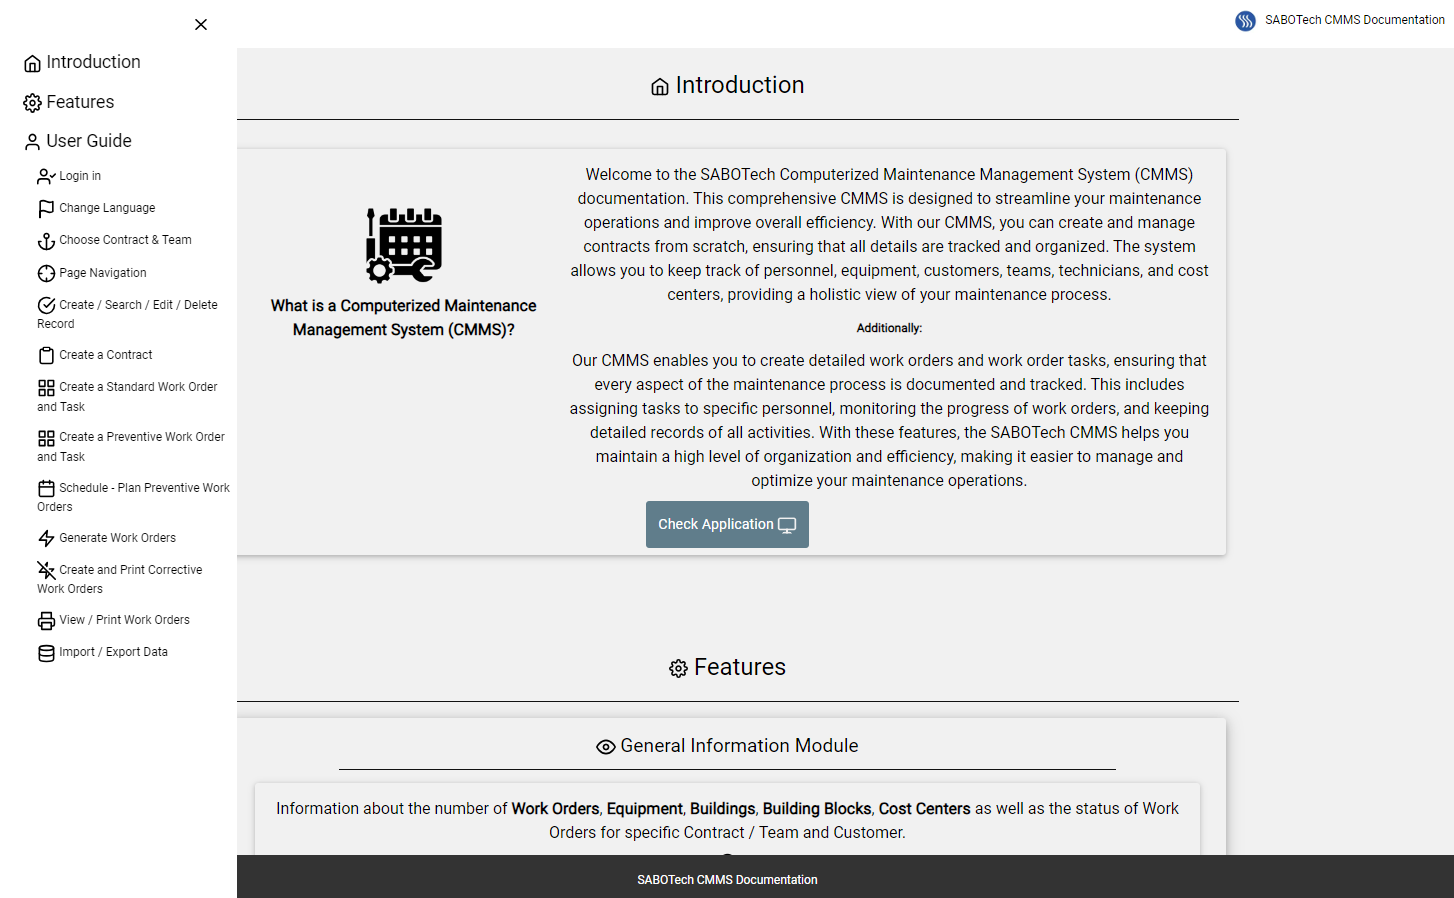Open Create / Search / Edit / Delete Record
This screenshot has width=1454, height=898.
coord(127,314)
